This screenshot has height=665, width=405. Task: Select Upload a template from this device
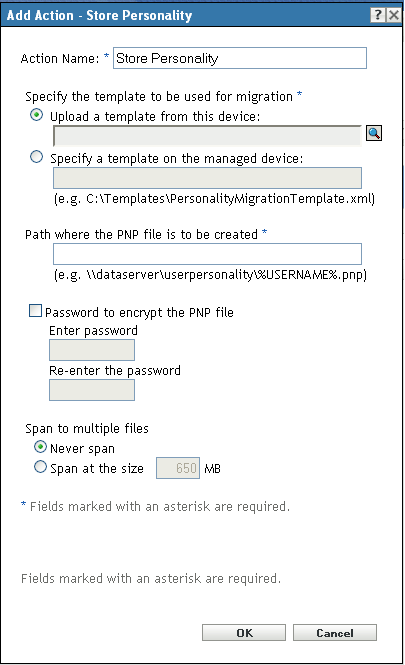point(36,115)
